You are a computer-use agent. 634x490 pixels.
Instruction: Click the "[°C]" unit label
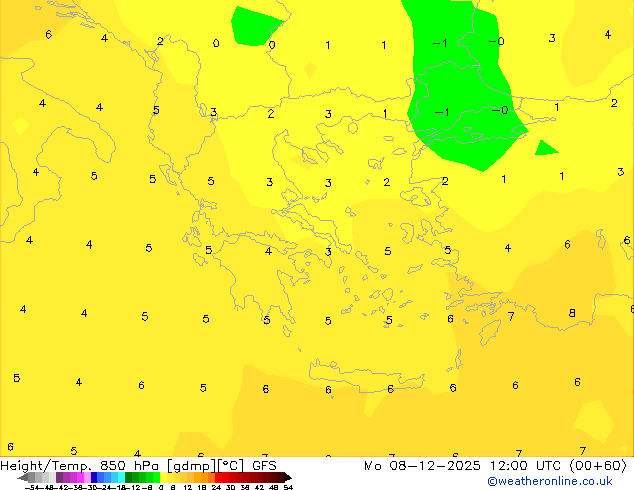coord(232,465)
